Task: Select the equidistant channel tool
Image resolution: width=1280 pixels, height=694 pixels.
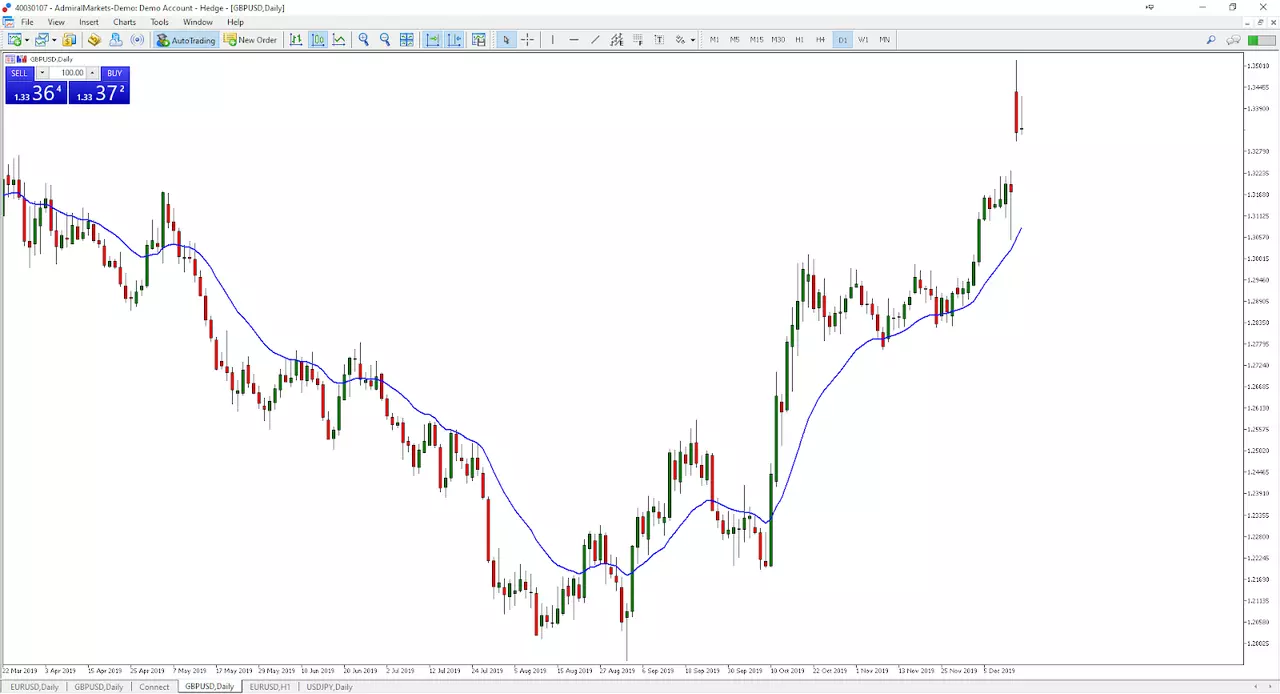Action: tap(616, 40)
